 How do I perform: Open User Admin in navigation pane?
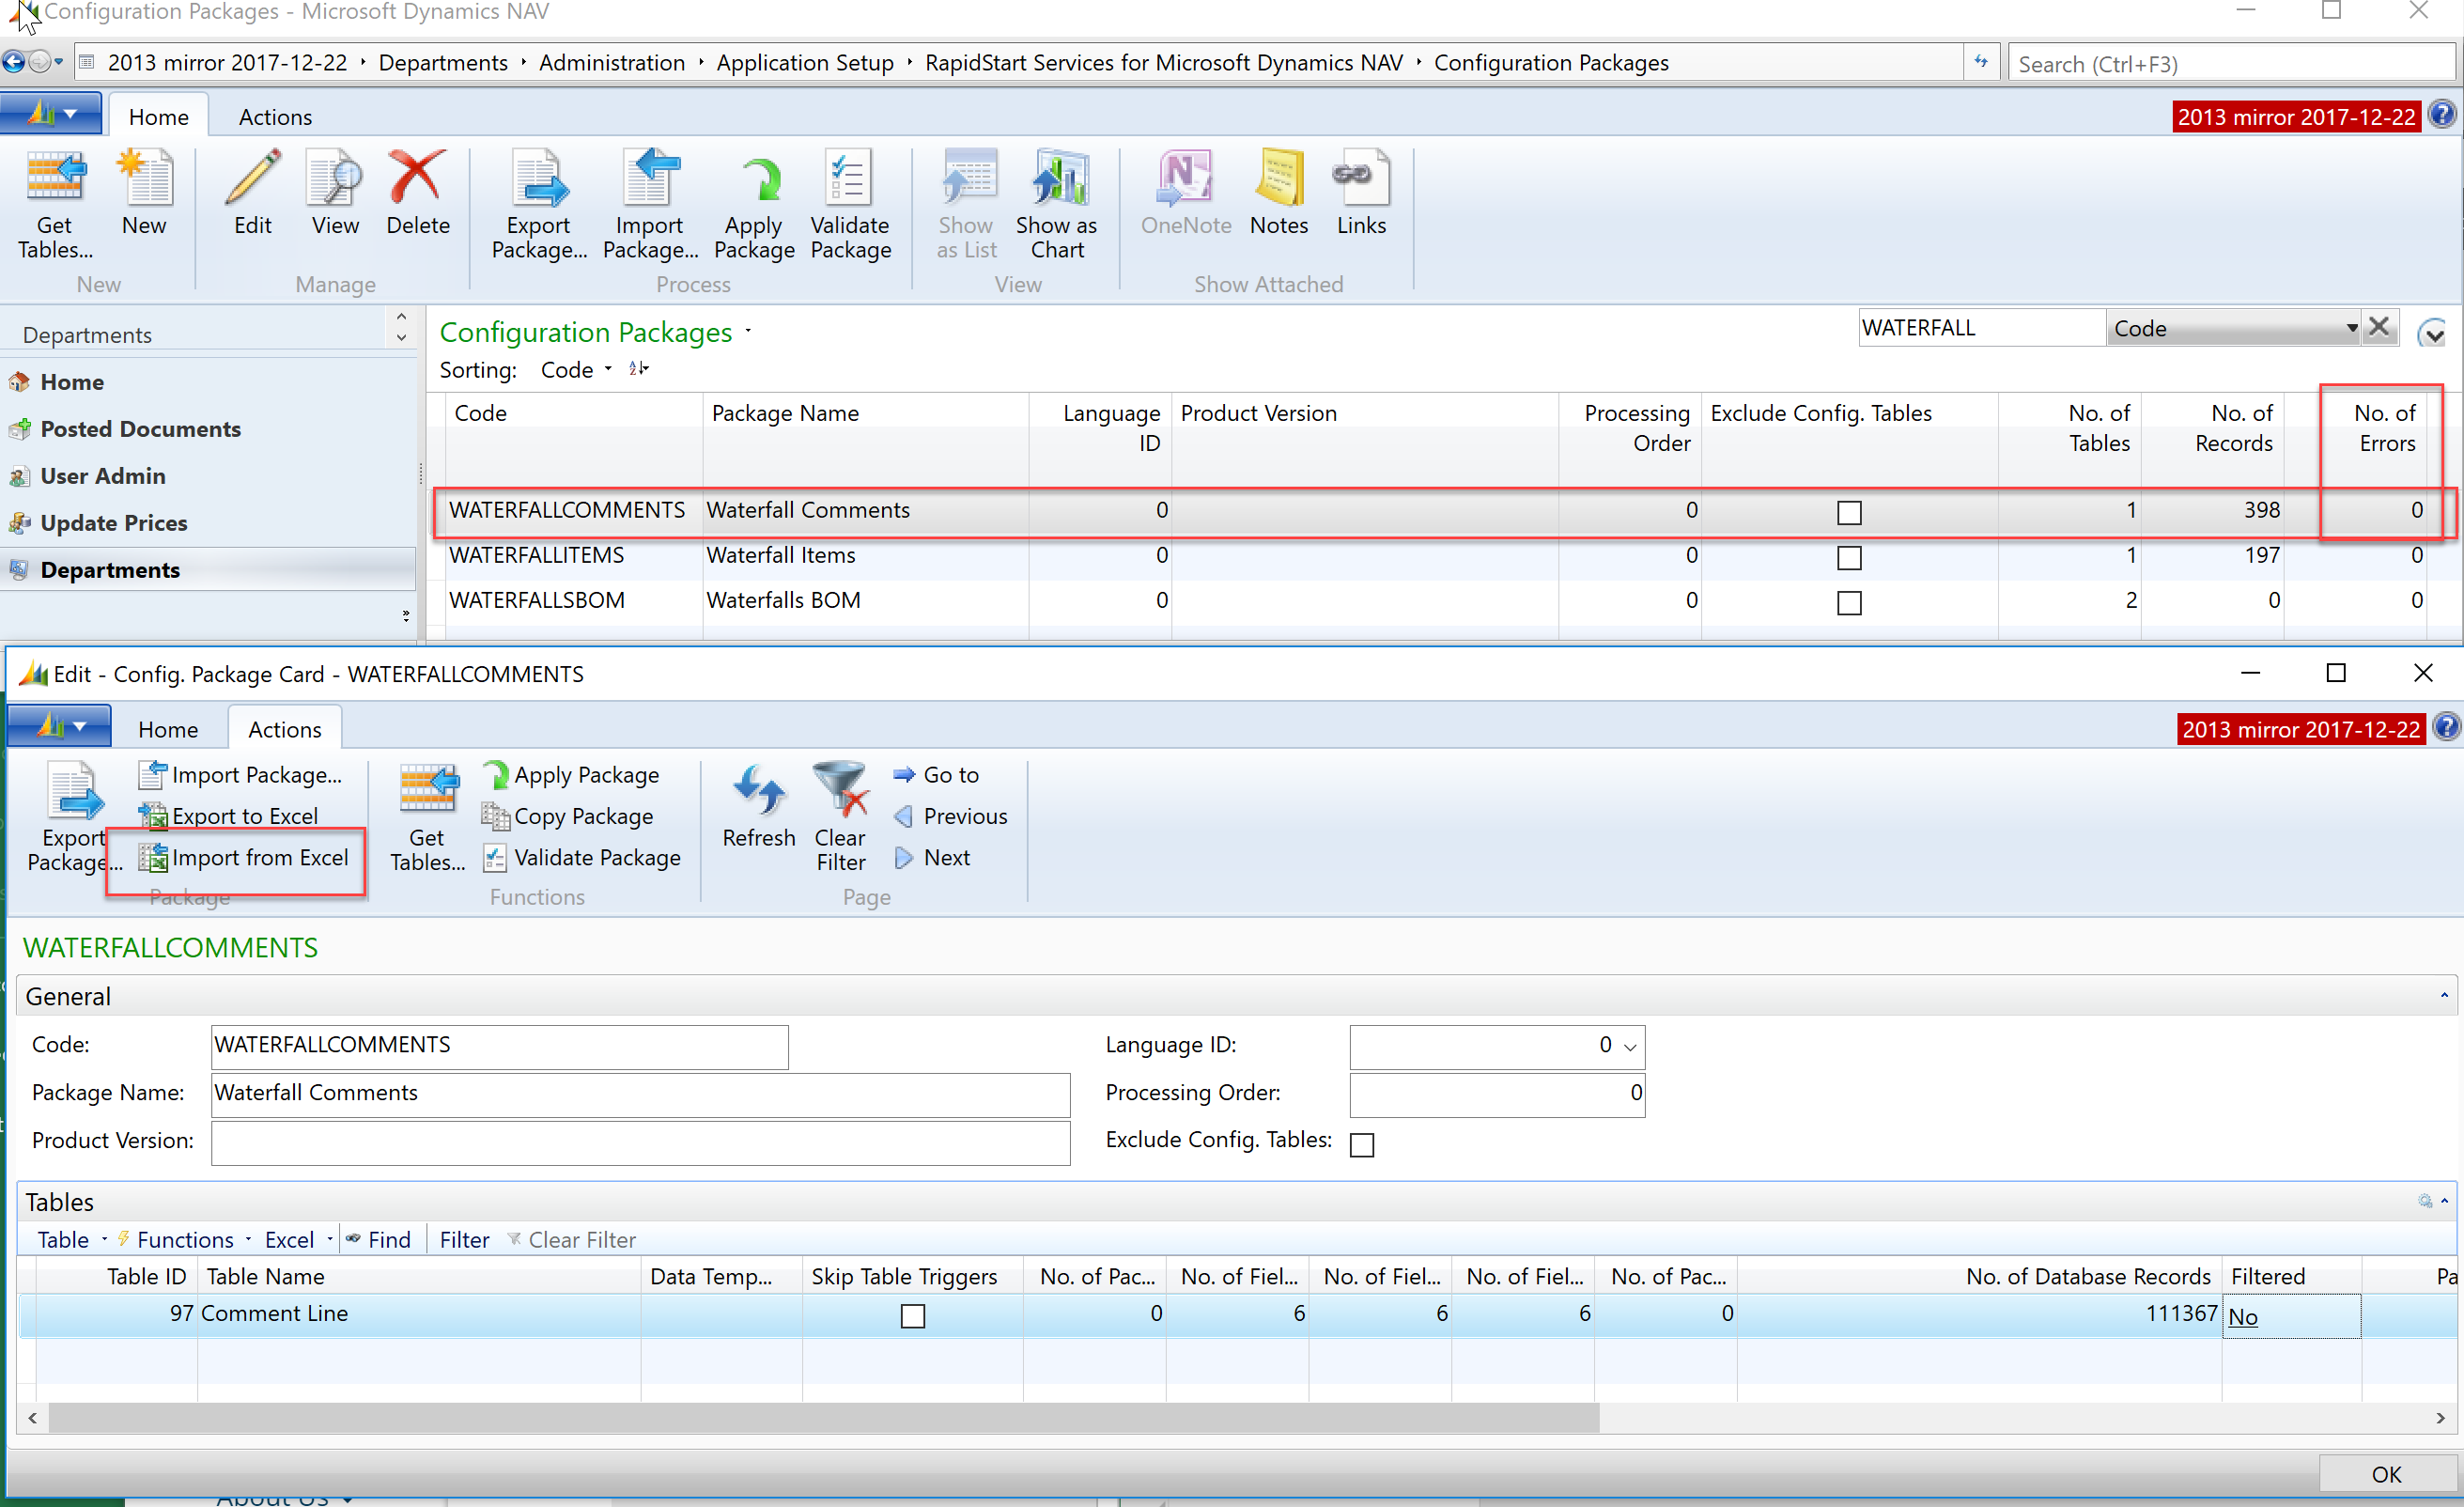[x=102, y=476]
